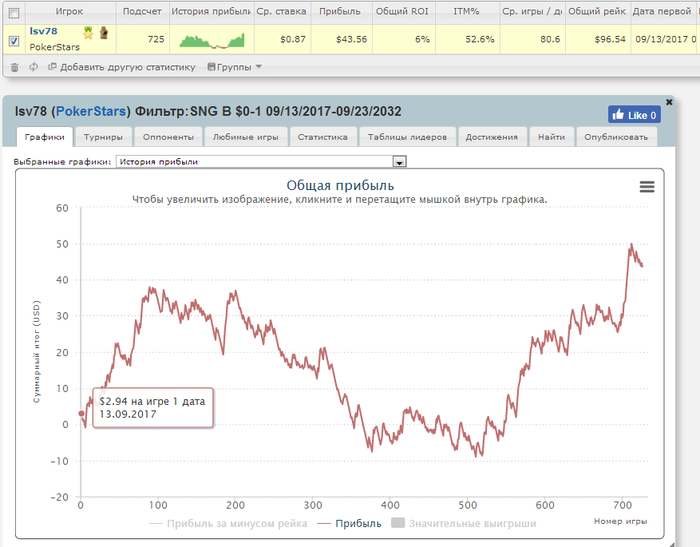The width and height of the screenshot is (700, 547).
Task: Click the chart title Общая прибыль
Action: point(340,185)
